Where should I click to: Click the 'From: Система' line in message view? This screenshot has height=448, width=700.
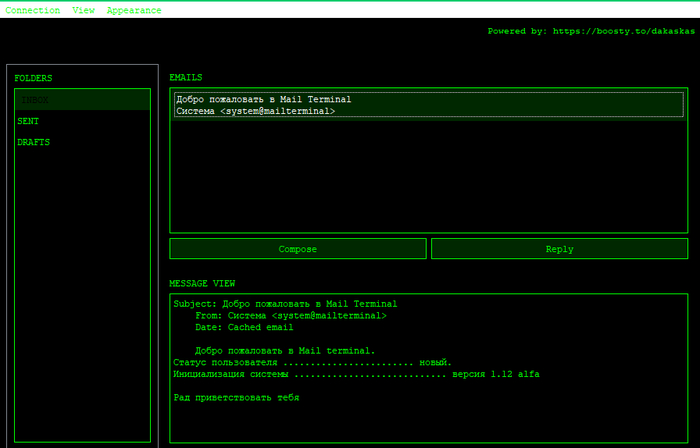[291, 315]
